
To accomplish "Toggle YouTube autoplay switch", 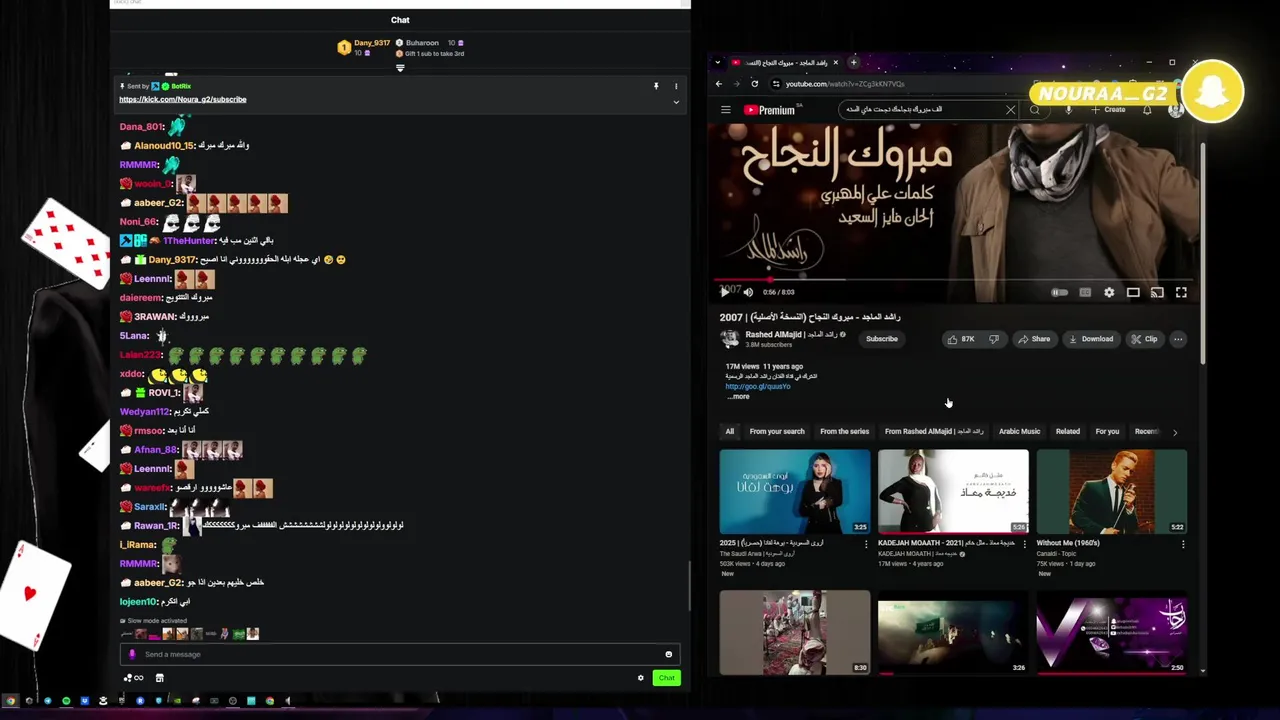I will [x=1060, y=292].
